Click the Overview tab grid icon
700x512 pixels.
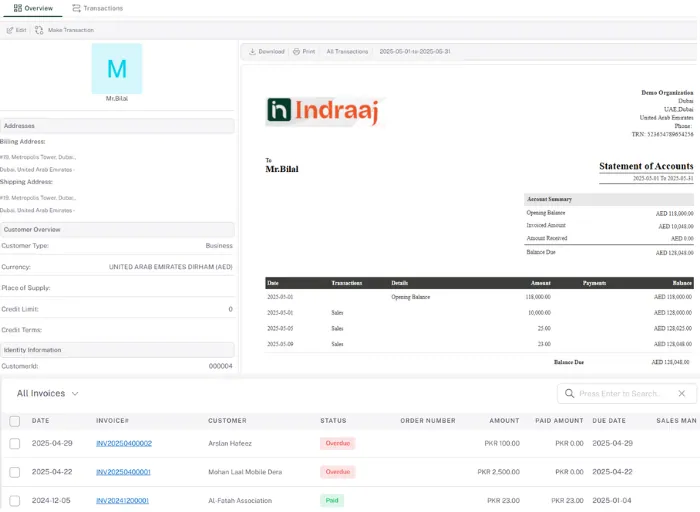tap(18, 8)
